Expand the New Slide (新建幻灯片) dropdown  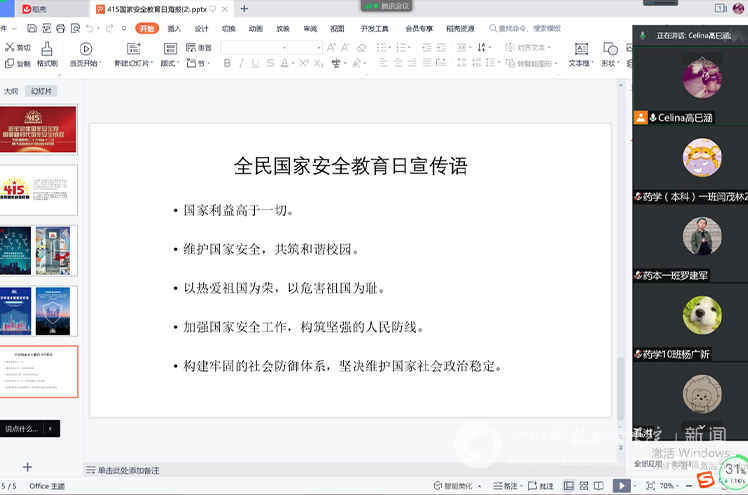coord(134,63)
